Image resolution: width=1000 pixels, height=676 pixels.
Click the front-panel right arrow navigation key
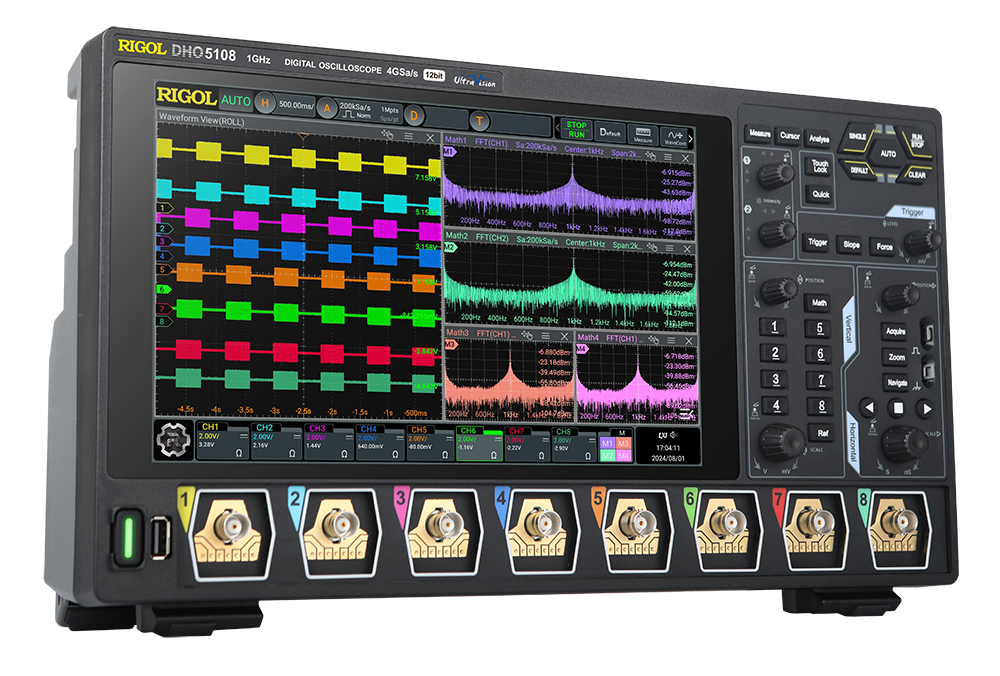click(x=927, y=409)
